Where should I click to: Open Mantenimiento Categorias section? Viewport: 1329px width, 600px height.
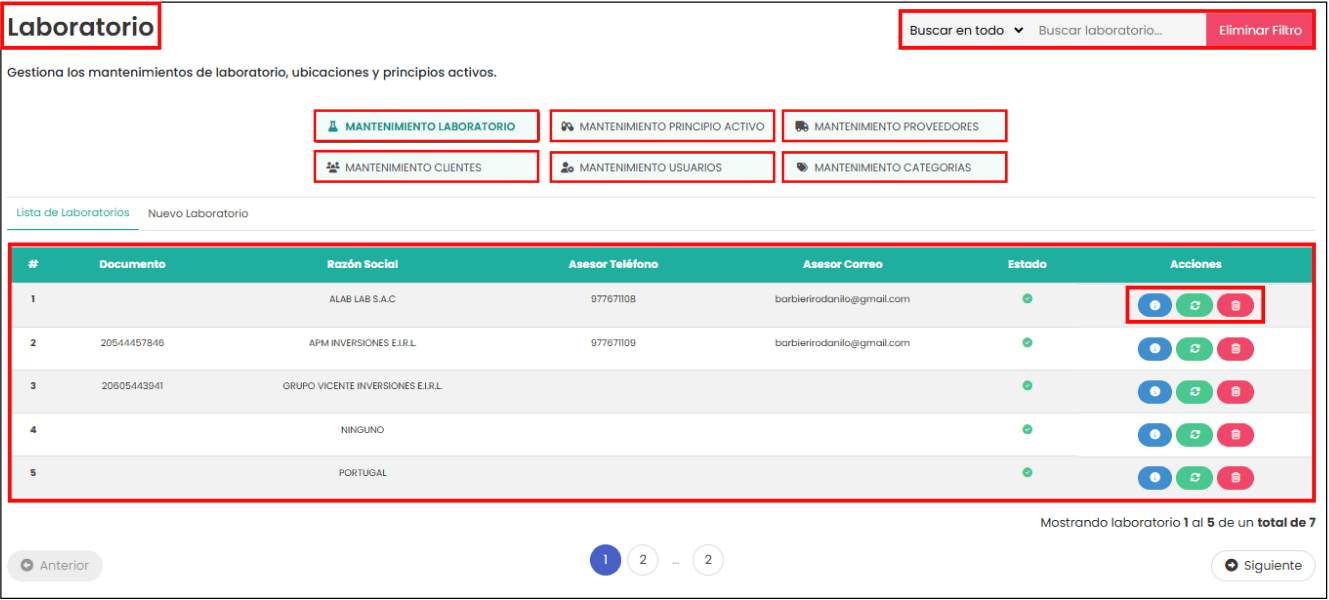coord(894,167)
